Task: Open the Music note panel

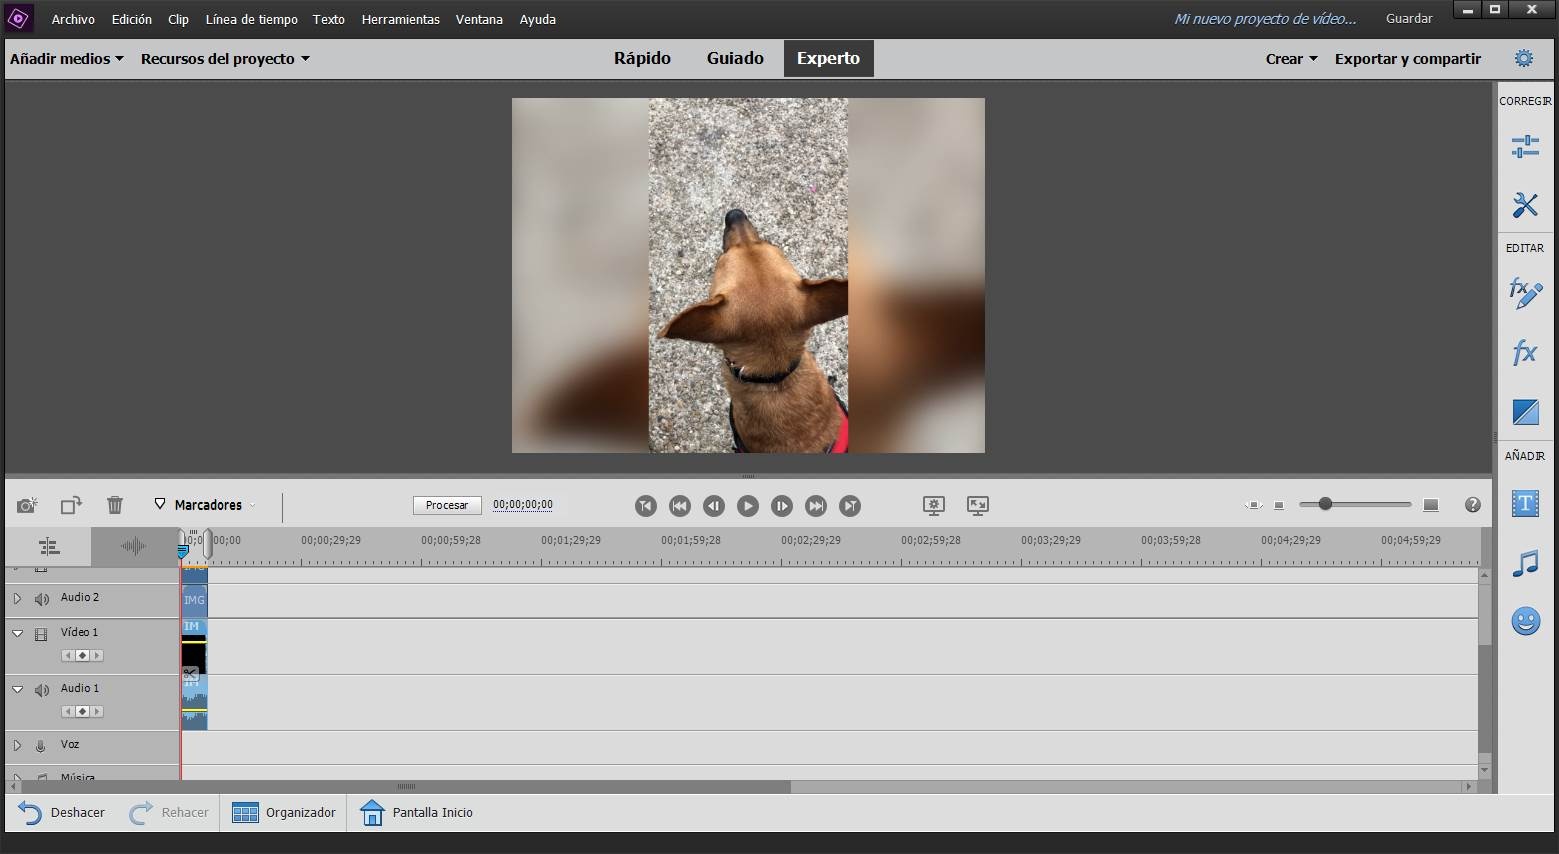Action: point(1524,563)
